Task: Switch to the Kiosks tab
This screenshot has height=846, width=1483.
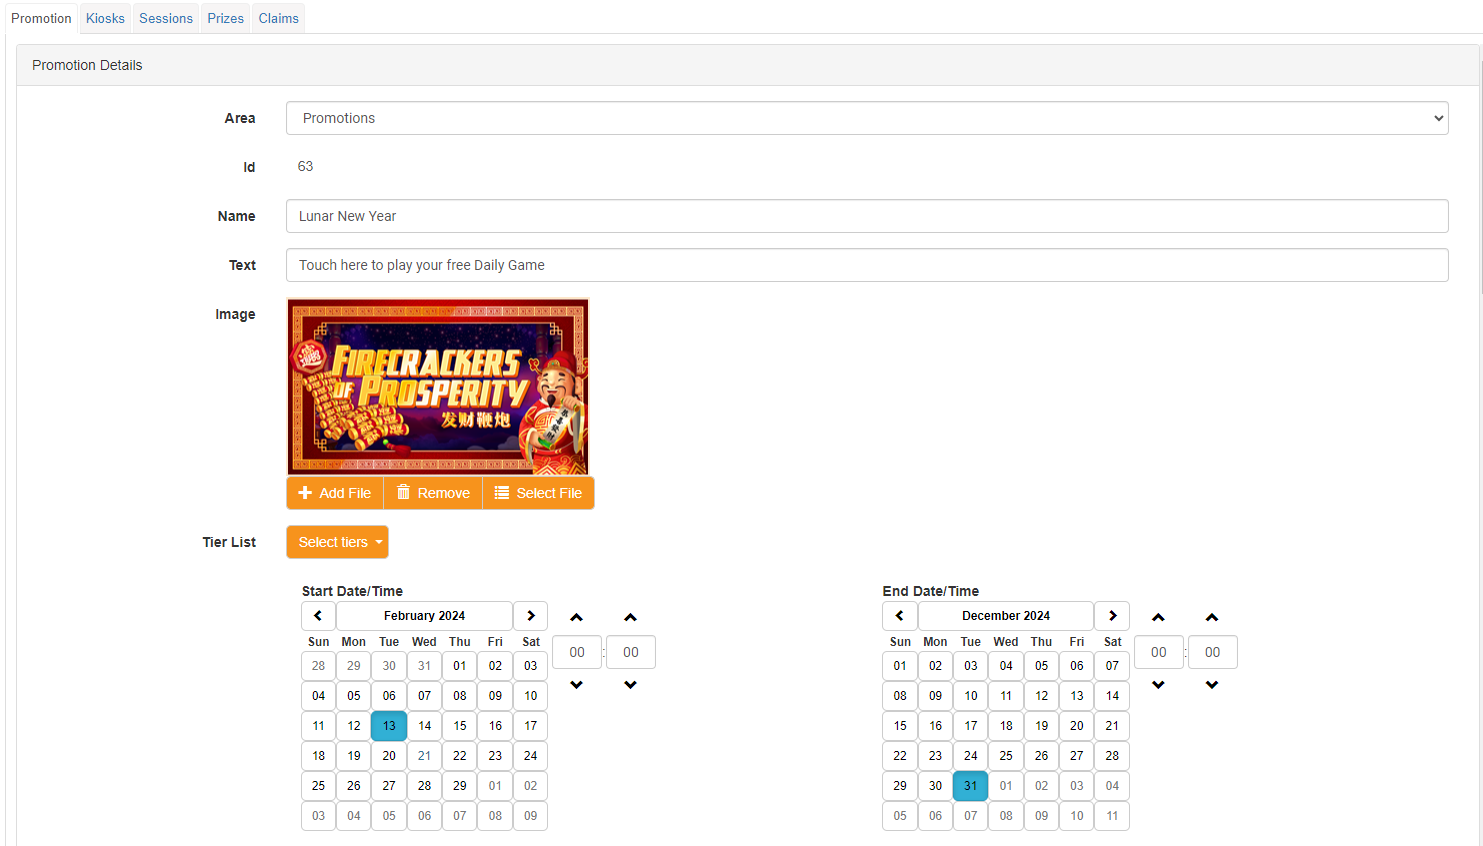Action: click(105, 18)
